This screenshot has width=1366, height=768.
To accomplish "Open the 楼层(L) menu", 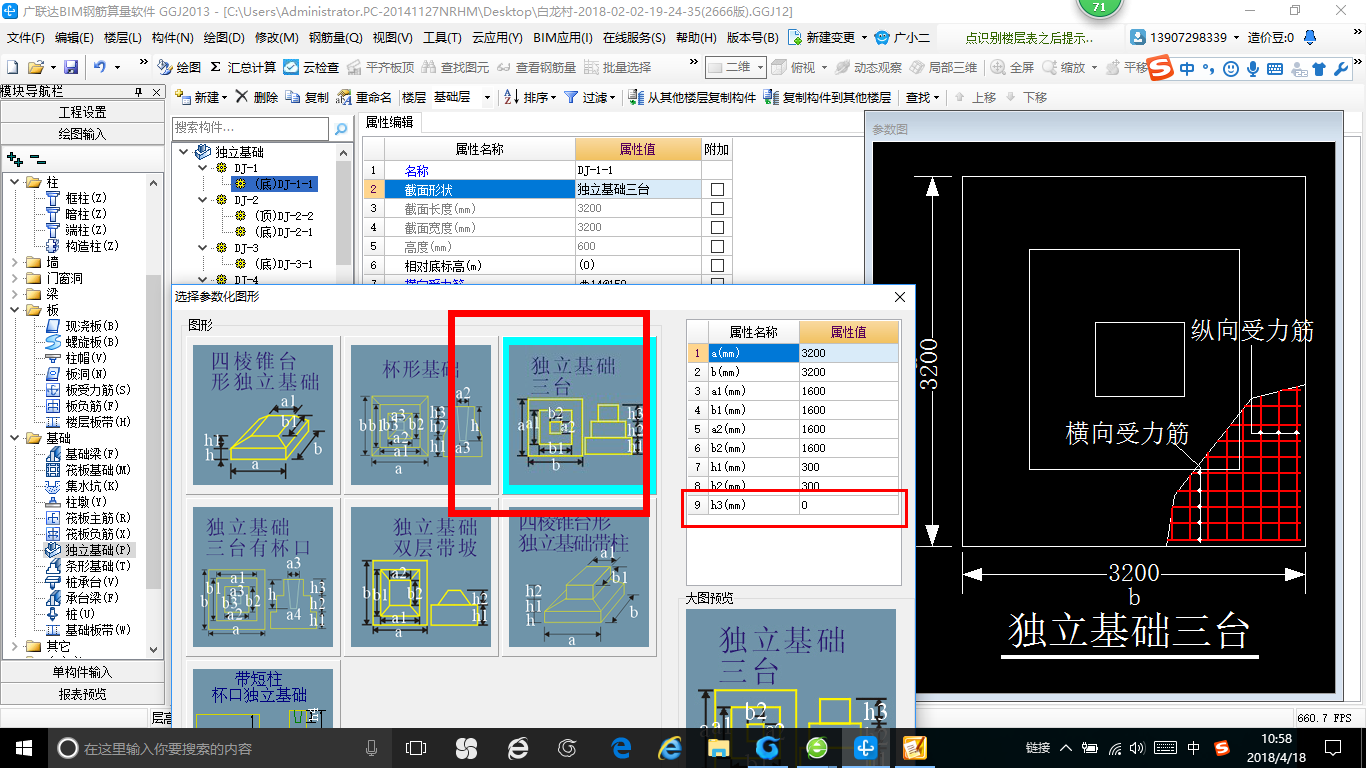I will (x=123, y=38).
